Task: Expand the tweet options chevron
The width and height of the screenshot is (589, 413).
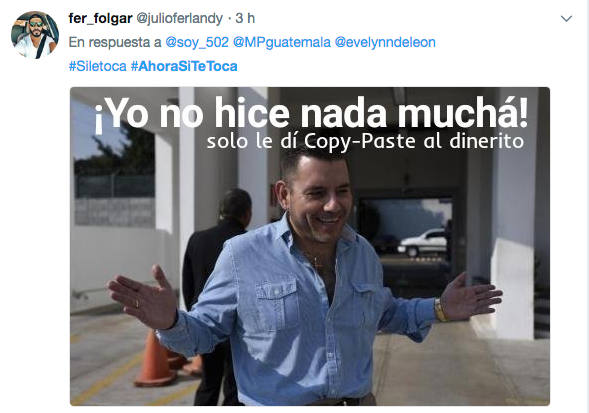Action: click(566, 18)
